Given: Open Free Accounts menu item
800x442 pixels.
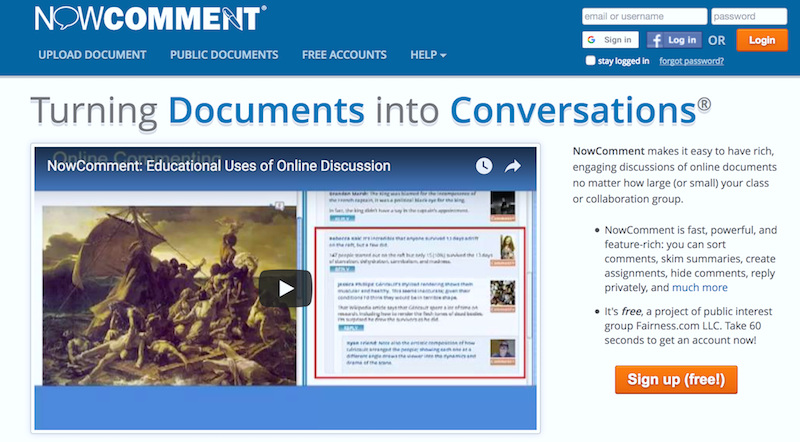Looking at the screenshot, I should pos(344,55).
